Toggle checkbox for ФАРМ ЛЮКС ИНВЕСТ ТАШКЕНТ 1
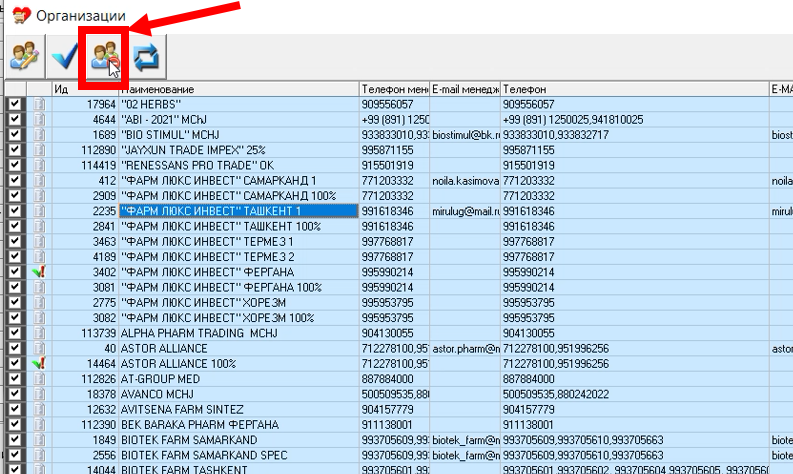This screenshot has width=793, height=474. click(x=15, y=211)
